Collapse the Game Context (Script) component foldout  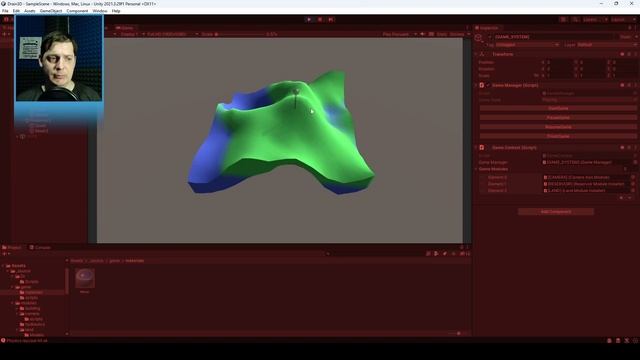pyautogui.click(x=476, y=147)
